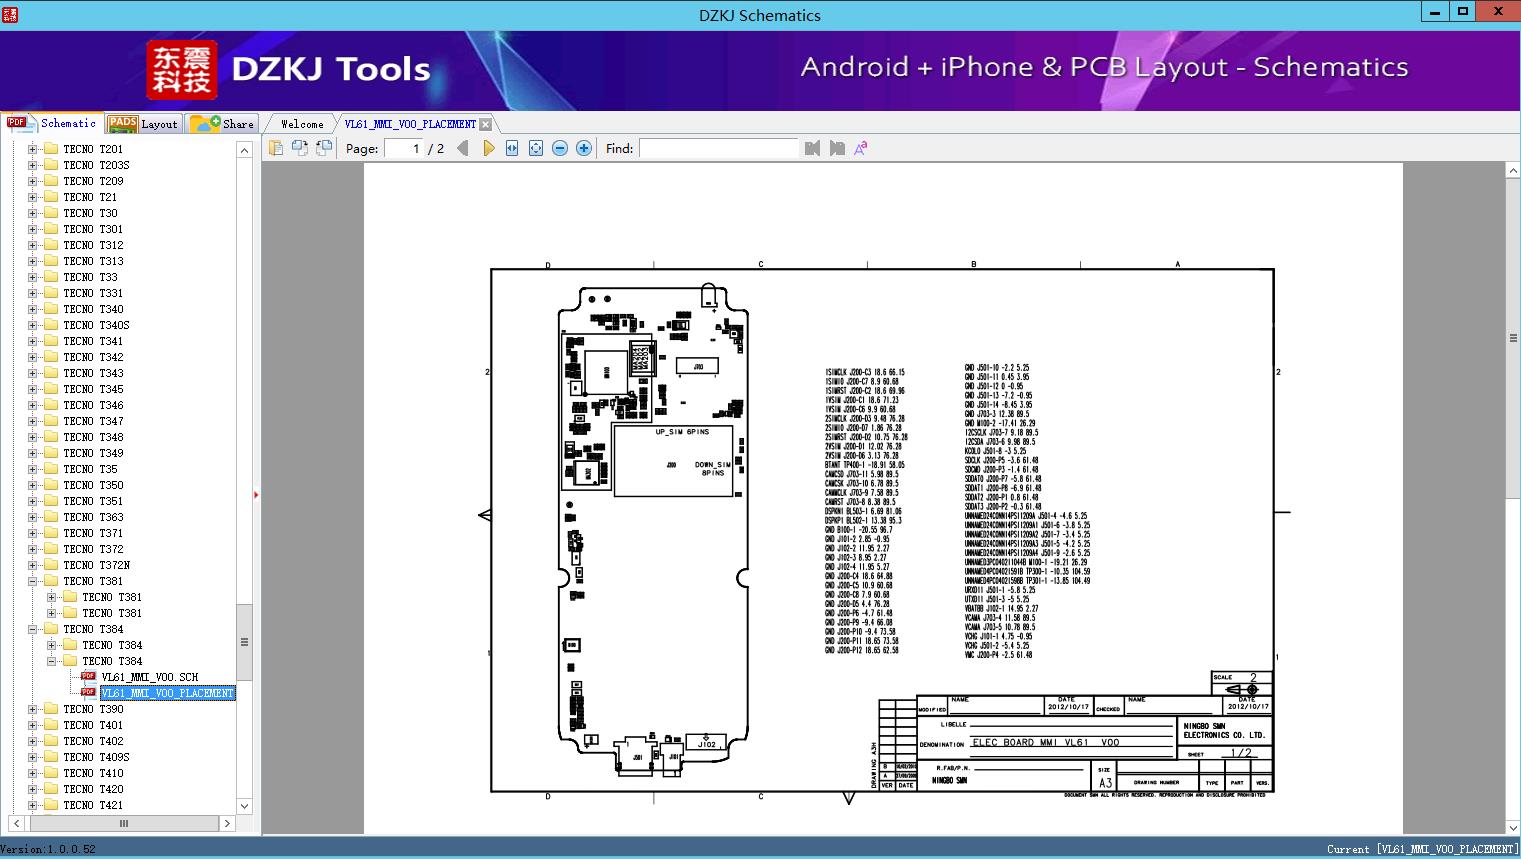
Task: Select the TECNO T410 folder
Action: tap(93, 773)
